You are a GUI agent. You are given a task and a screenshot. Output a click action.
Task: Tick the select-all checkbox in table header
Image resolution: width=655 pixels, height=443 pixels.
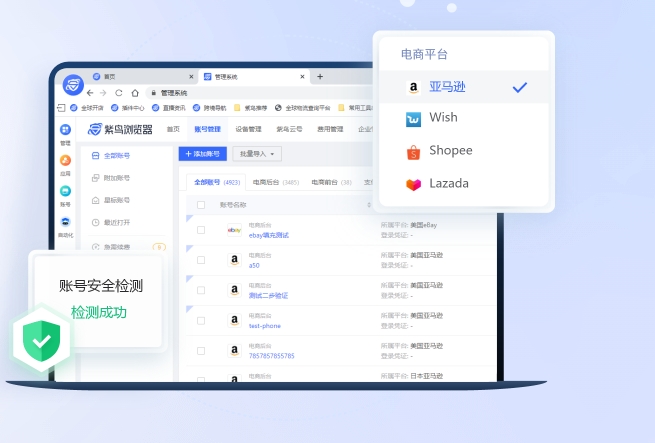tap(201, 205)
